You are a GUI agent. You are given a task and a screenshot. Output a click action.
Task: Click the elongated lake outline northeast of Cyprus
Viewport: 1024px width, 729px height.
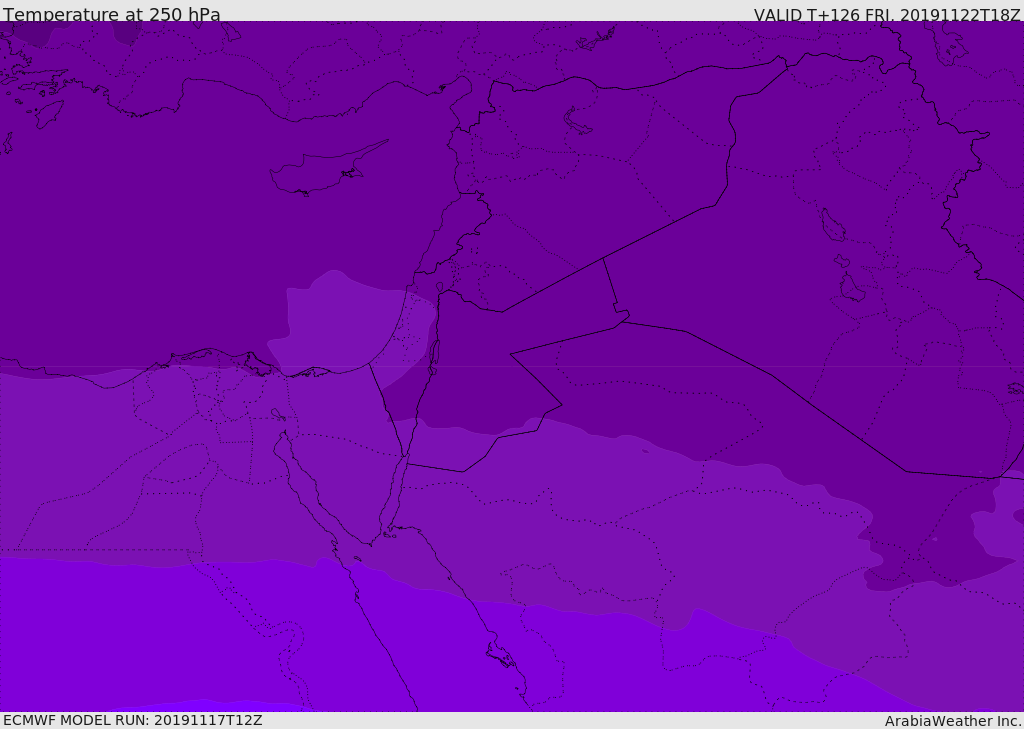[x=578, y=122]
